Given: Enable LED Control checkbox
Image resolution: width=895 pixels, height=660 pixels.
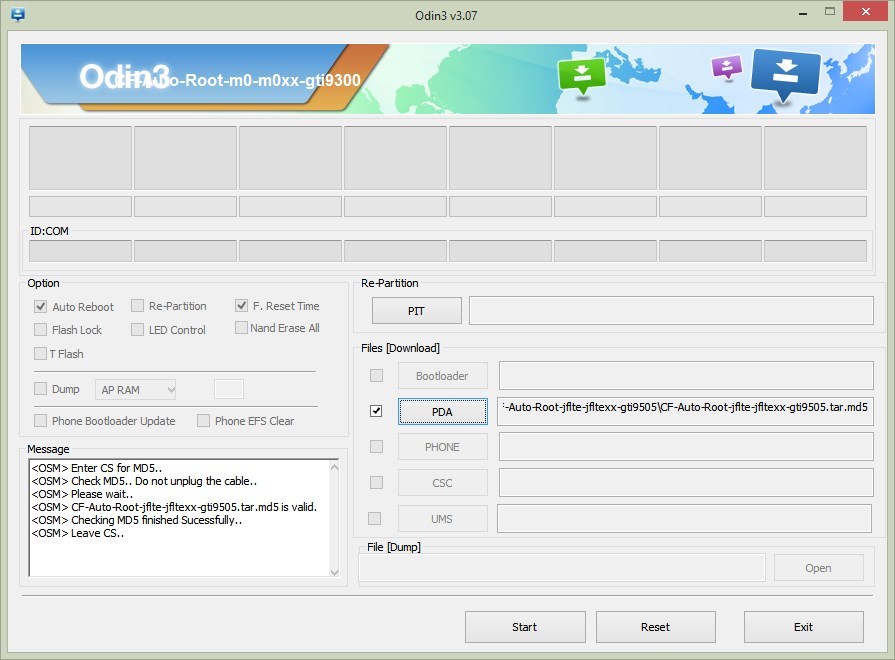Looking at the screenshot, I should pyautogui.click(x=137, y=329).
